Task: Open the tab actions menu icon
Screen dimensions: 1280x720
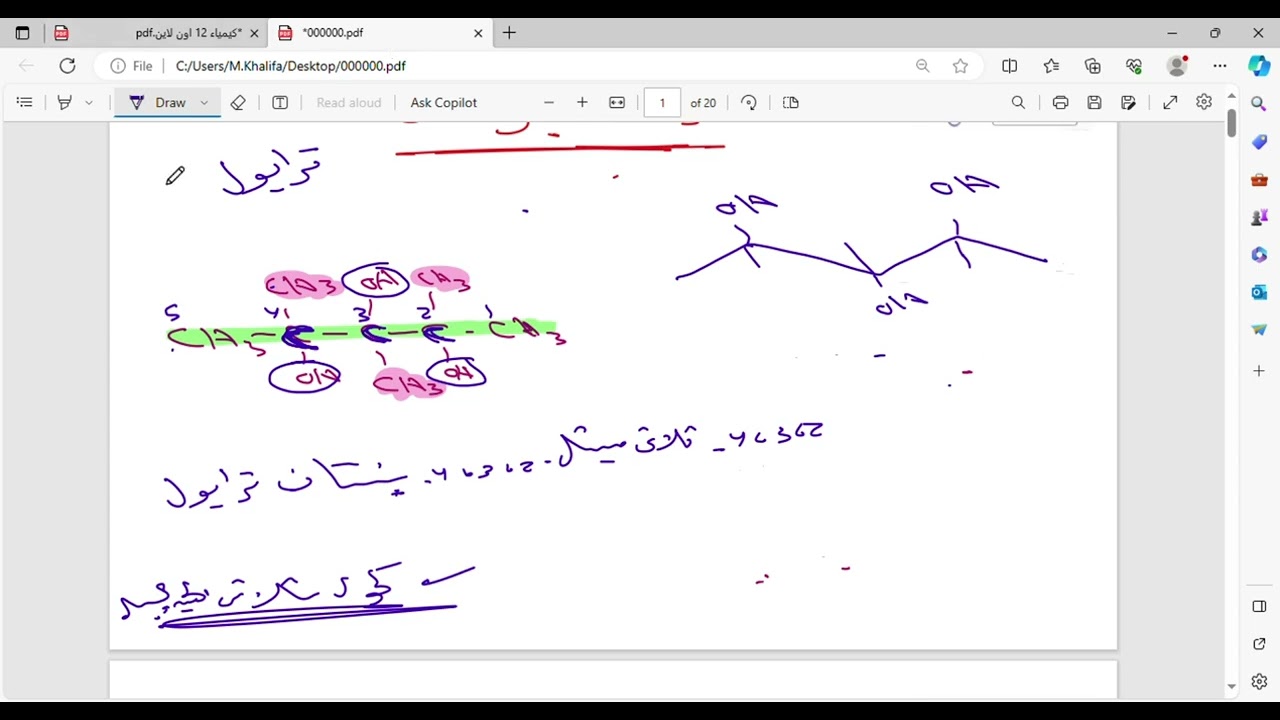Action: pos(22,33)
